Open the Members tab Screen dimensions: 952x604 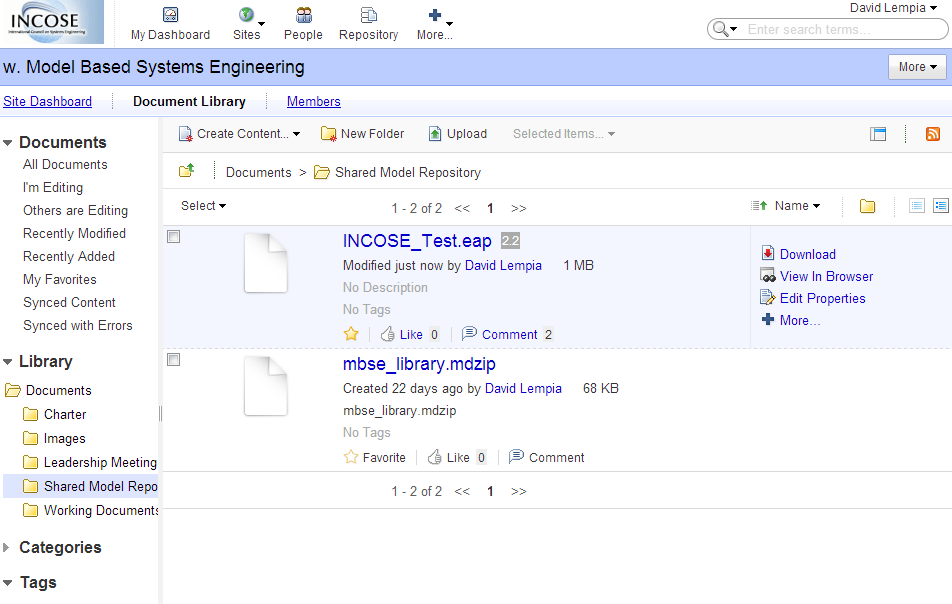tap(313, 101)
